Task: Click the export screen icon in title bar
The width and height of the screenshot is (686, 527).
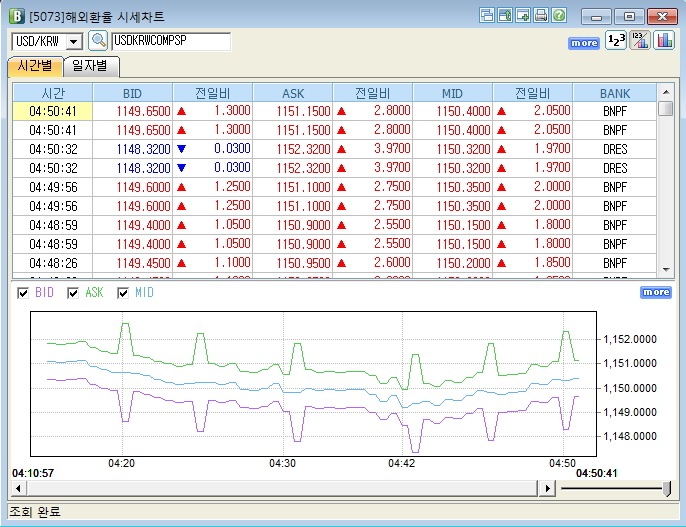Action: (505, 15)
